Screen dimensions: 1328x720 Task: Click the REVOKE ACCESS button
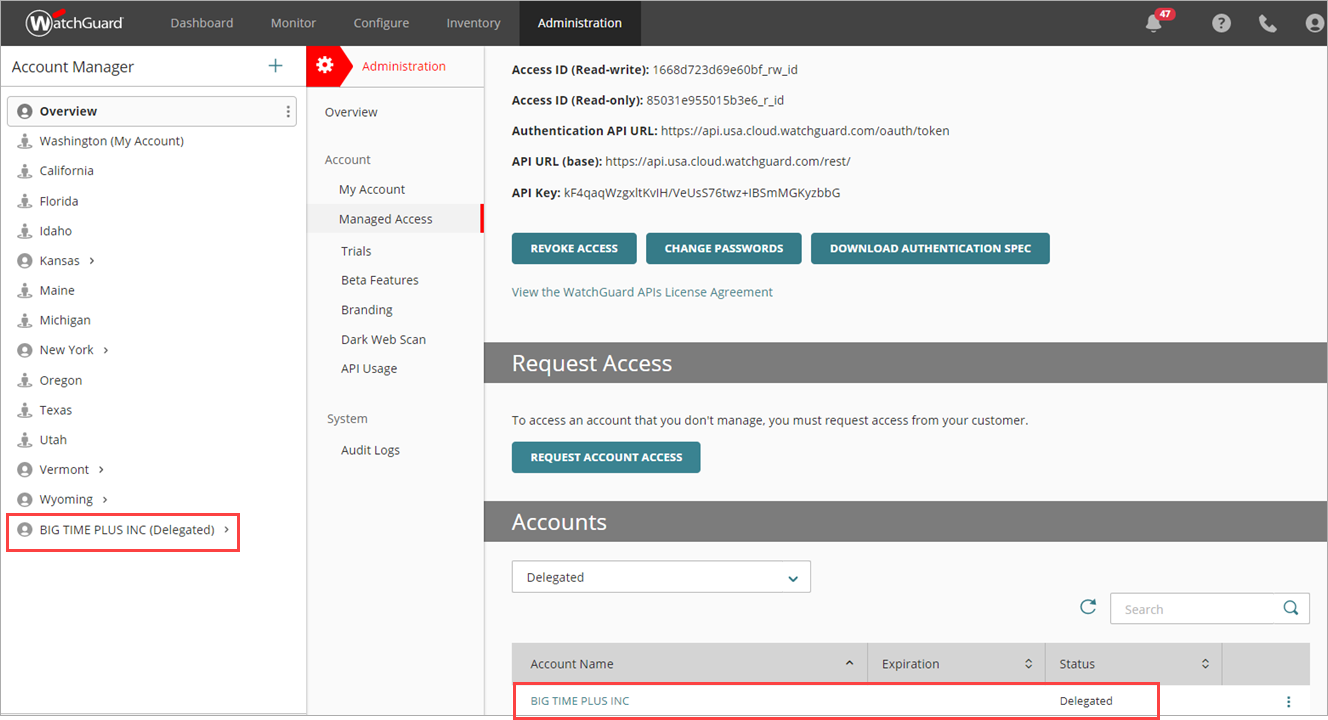[574, 248]
